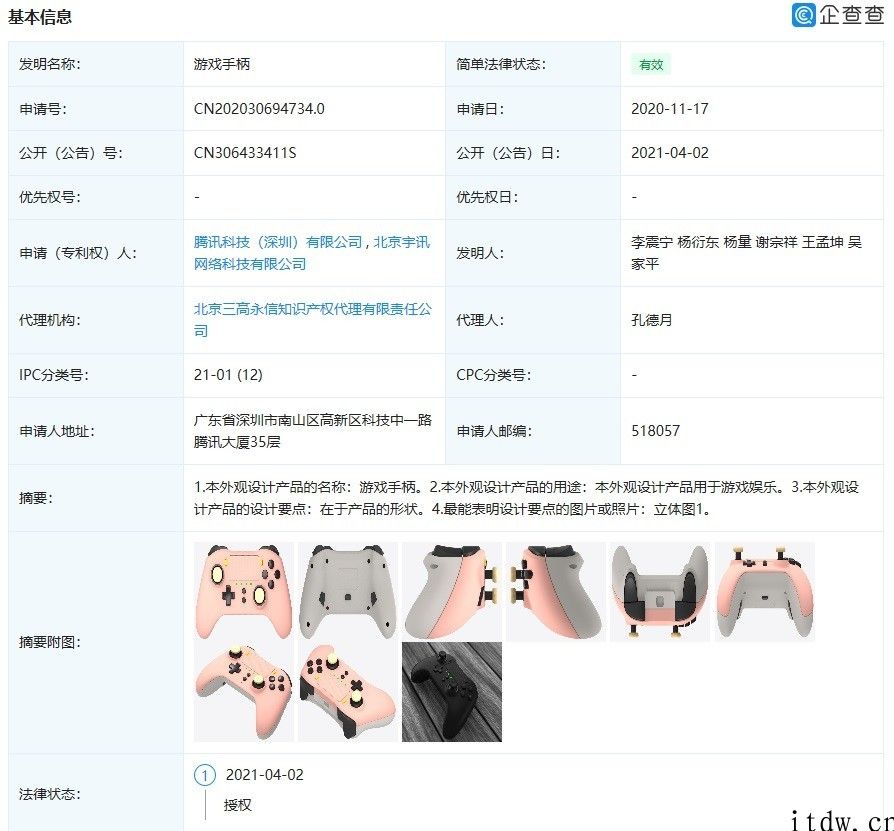Select postal code 518057

tap(655, 431)
